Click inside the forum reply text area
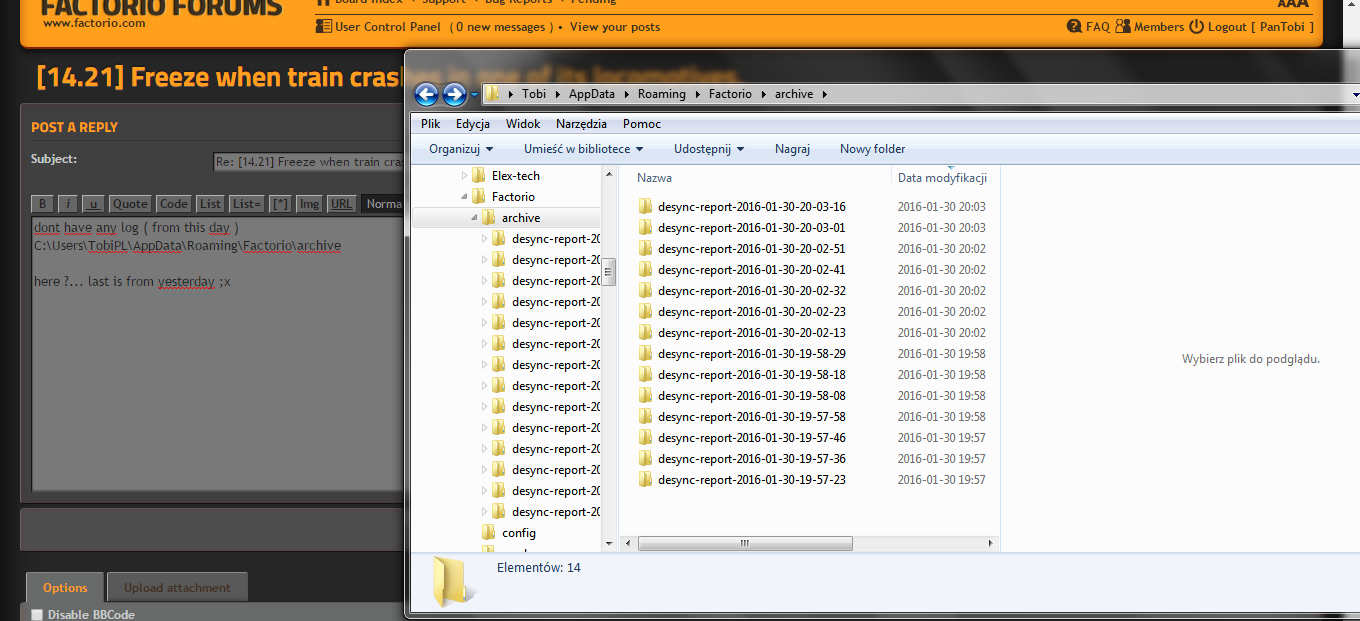 217,354
